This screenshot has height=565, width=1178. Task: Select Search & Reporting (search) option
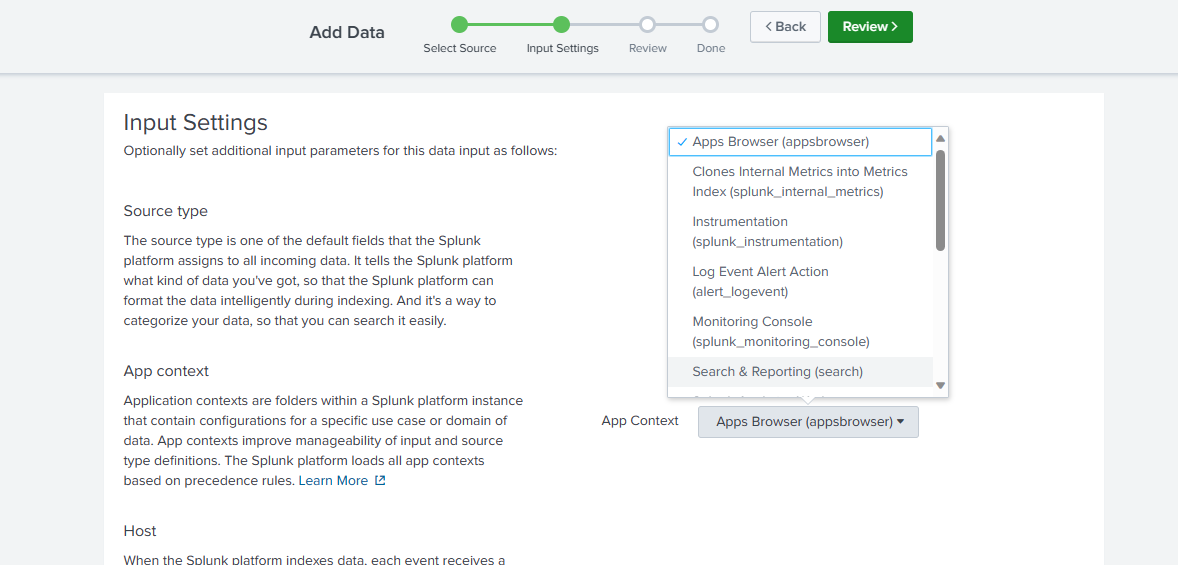pyautogui.click(x=777, y=372)
